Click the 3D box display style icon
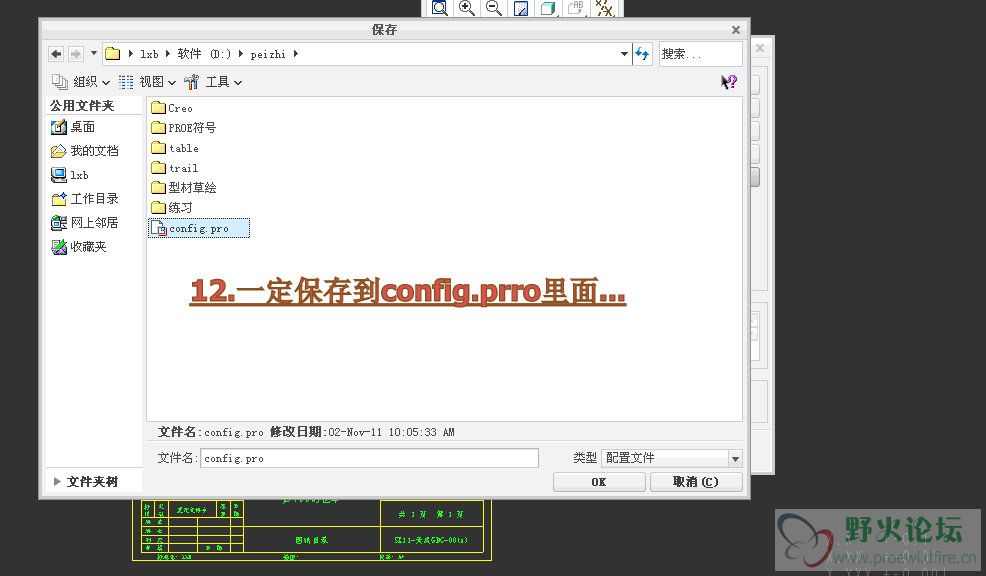986x576 pixels. (548, 8)
